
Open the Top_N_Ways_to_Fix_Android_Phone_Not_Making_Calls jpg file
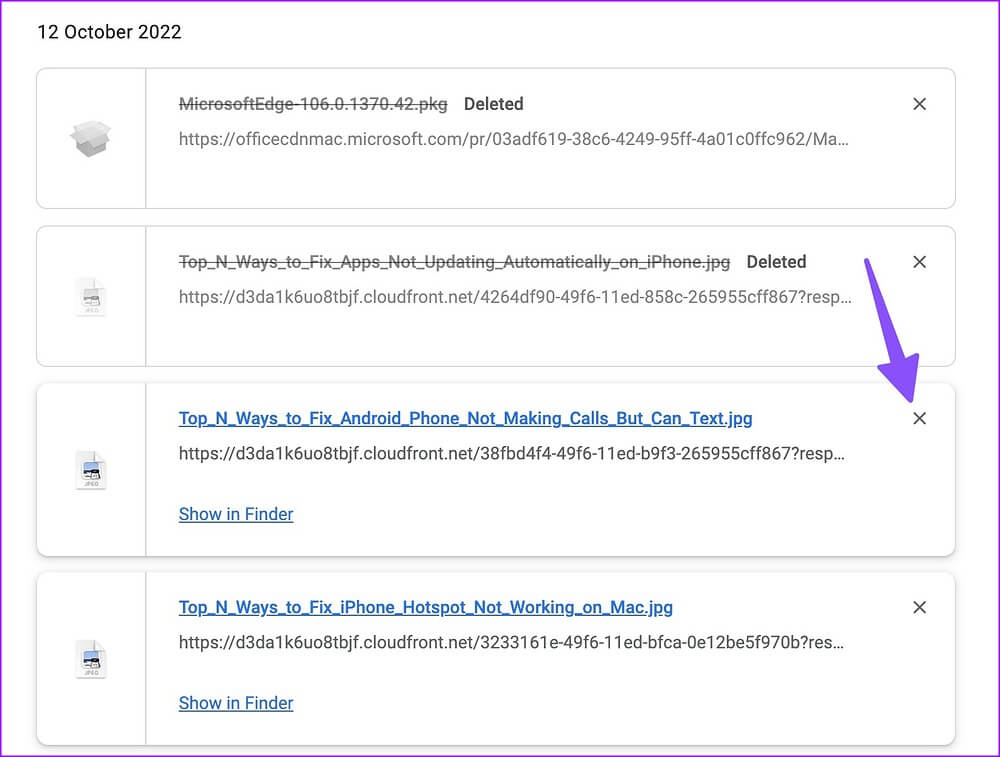pos(465,418)
